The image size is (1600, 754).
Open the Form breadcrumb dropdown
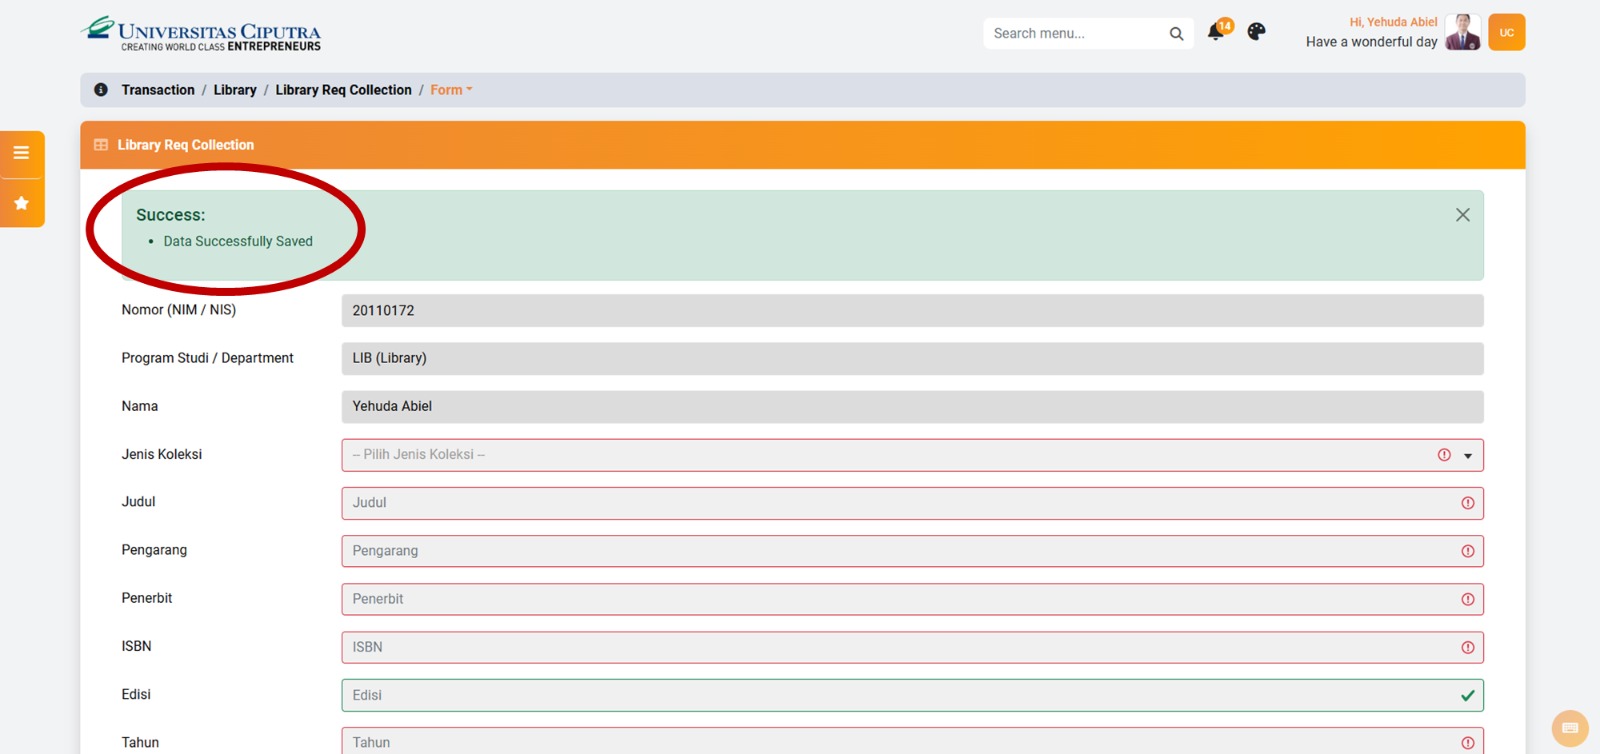(451, 90)
